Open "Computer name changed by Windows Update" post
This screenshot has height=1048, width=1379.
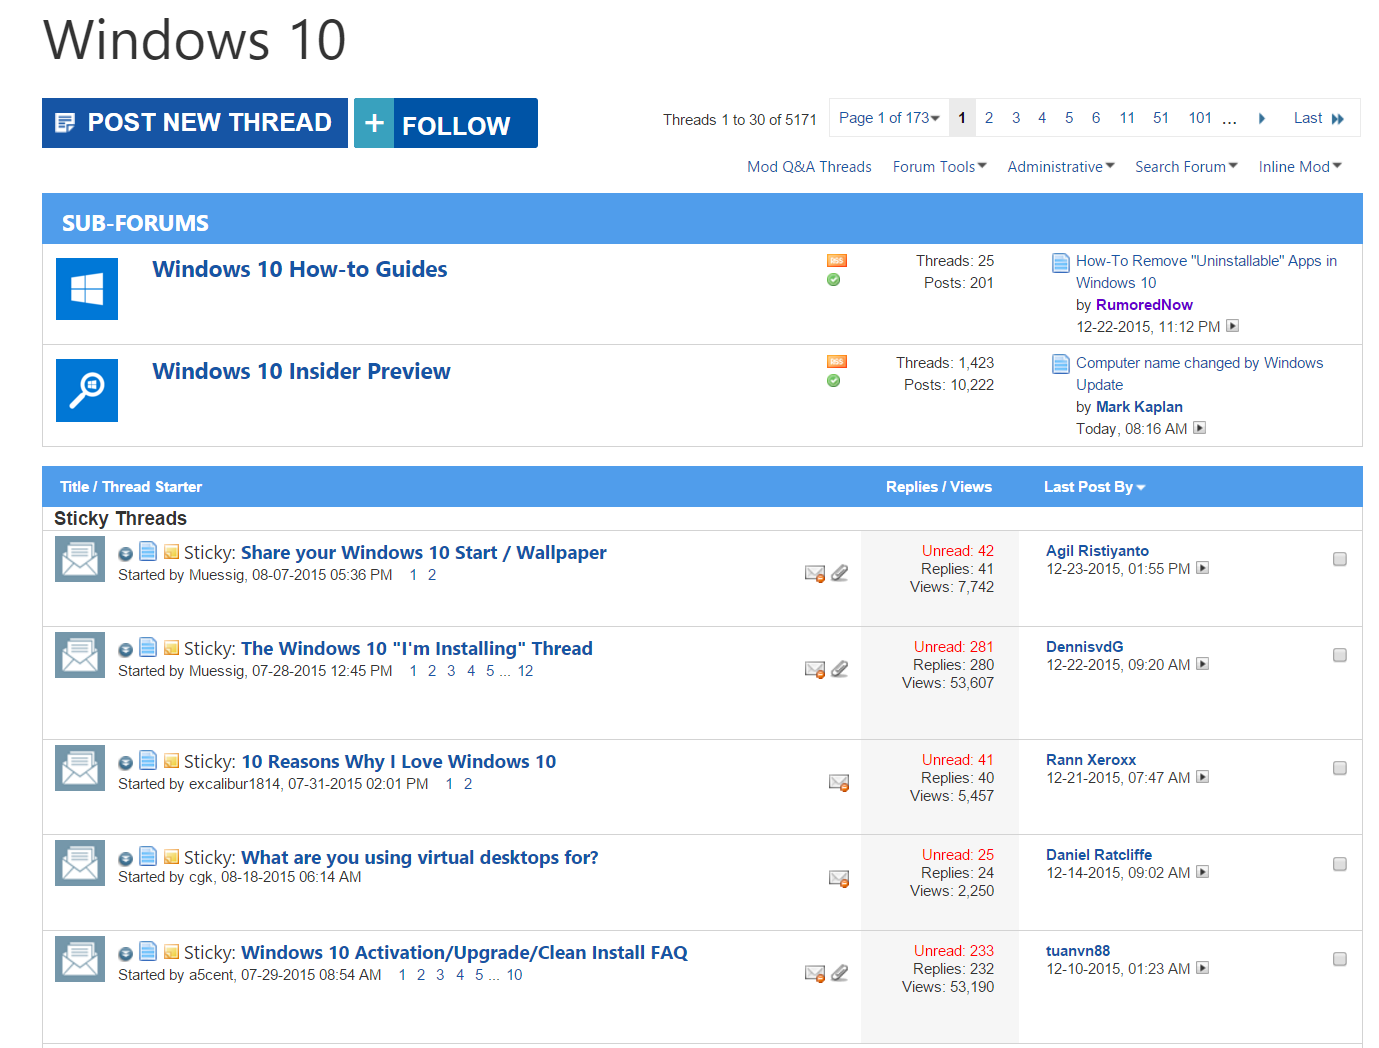(1199, 374)
